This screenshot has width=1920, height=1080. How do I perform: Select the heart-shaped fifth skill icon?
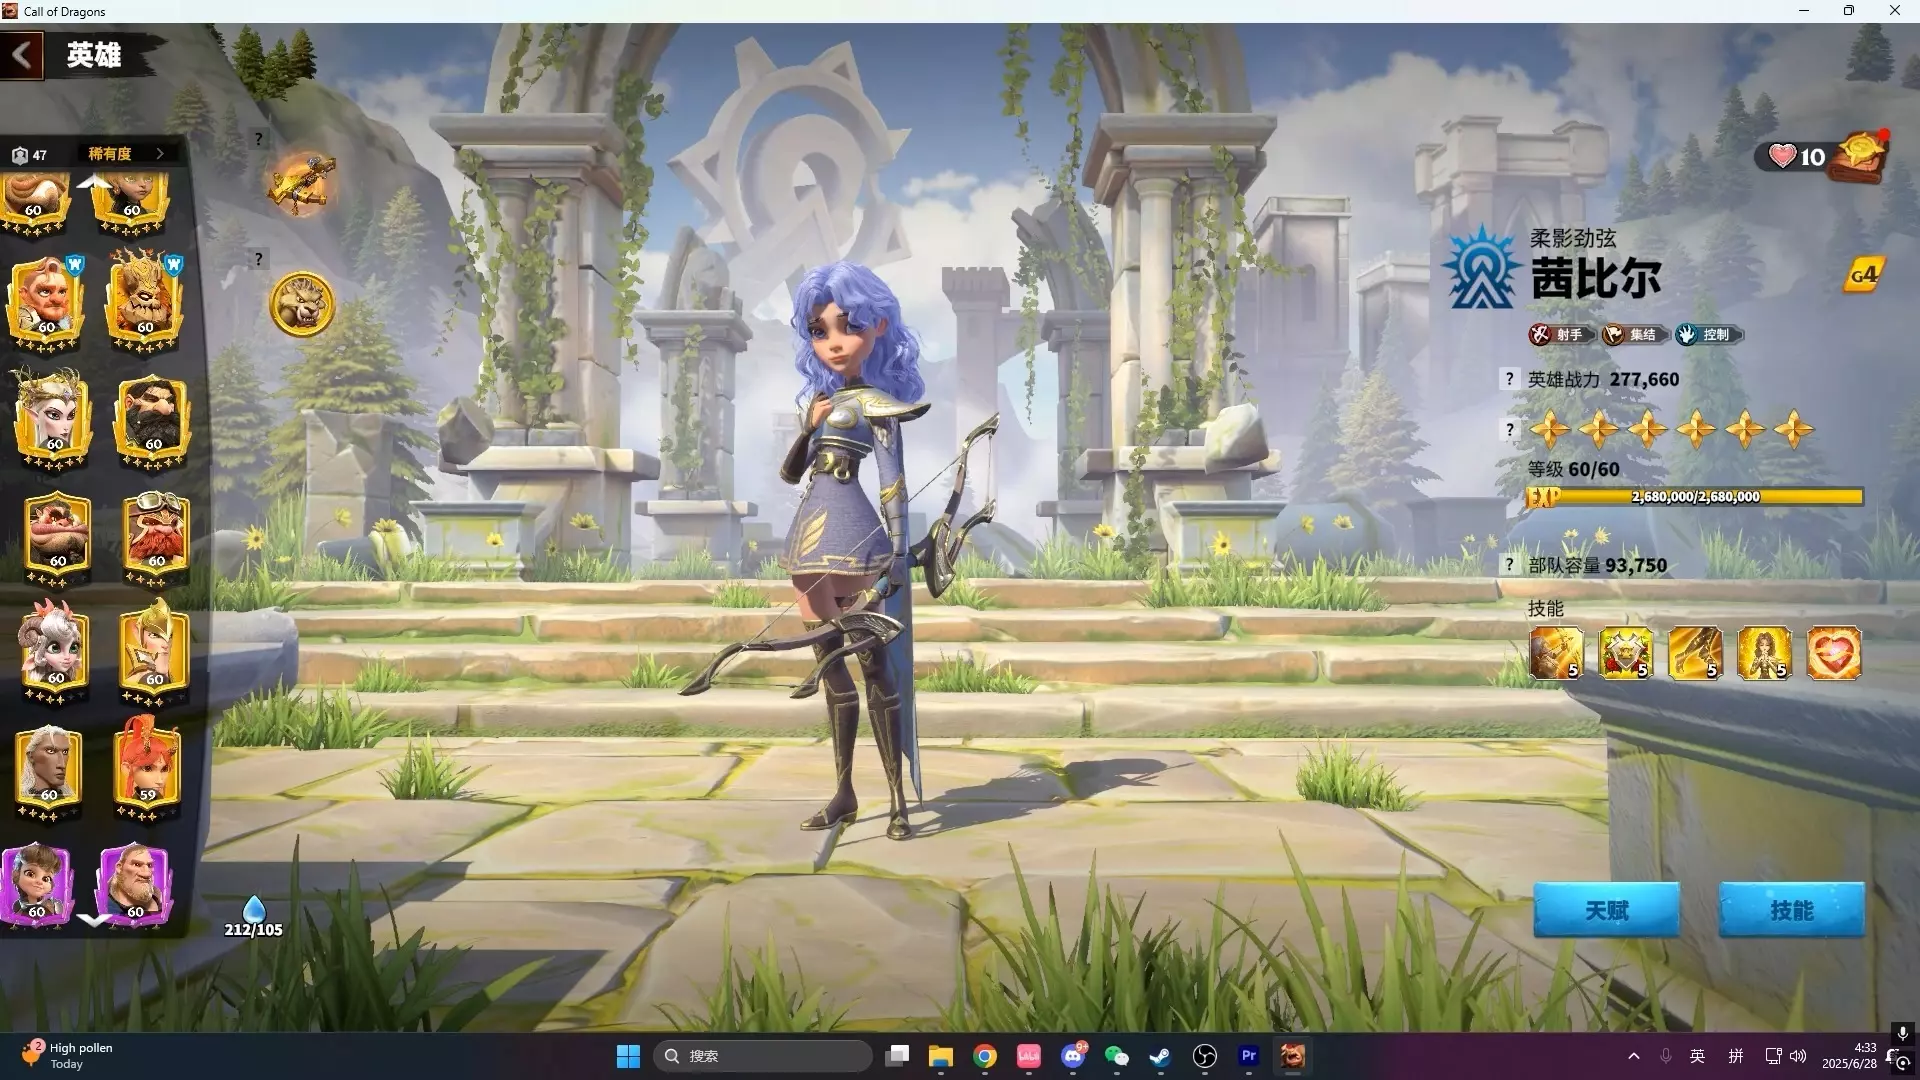(1834, 653)
